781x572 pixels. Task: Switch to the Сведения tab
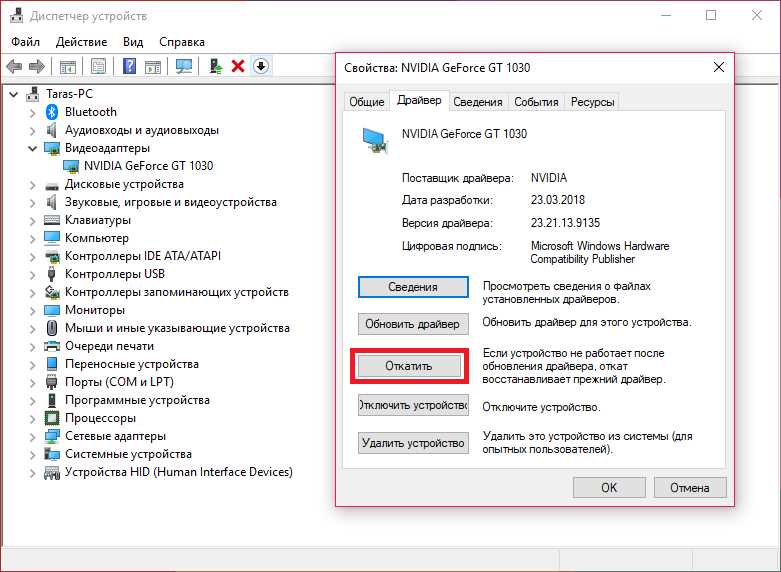[478, 102]
